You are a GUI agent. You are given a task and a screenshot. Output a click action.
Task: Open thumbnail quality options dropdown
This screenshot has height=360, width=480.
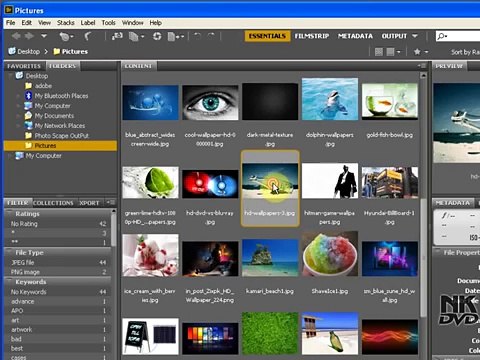394,52
